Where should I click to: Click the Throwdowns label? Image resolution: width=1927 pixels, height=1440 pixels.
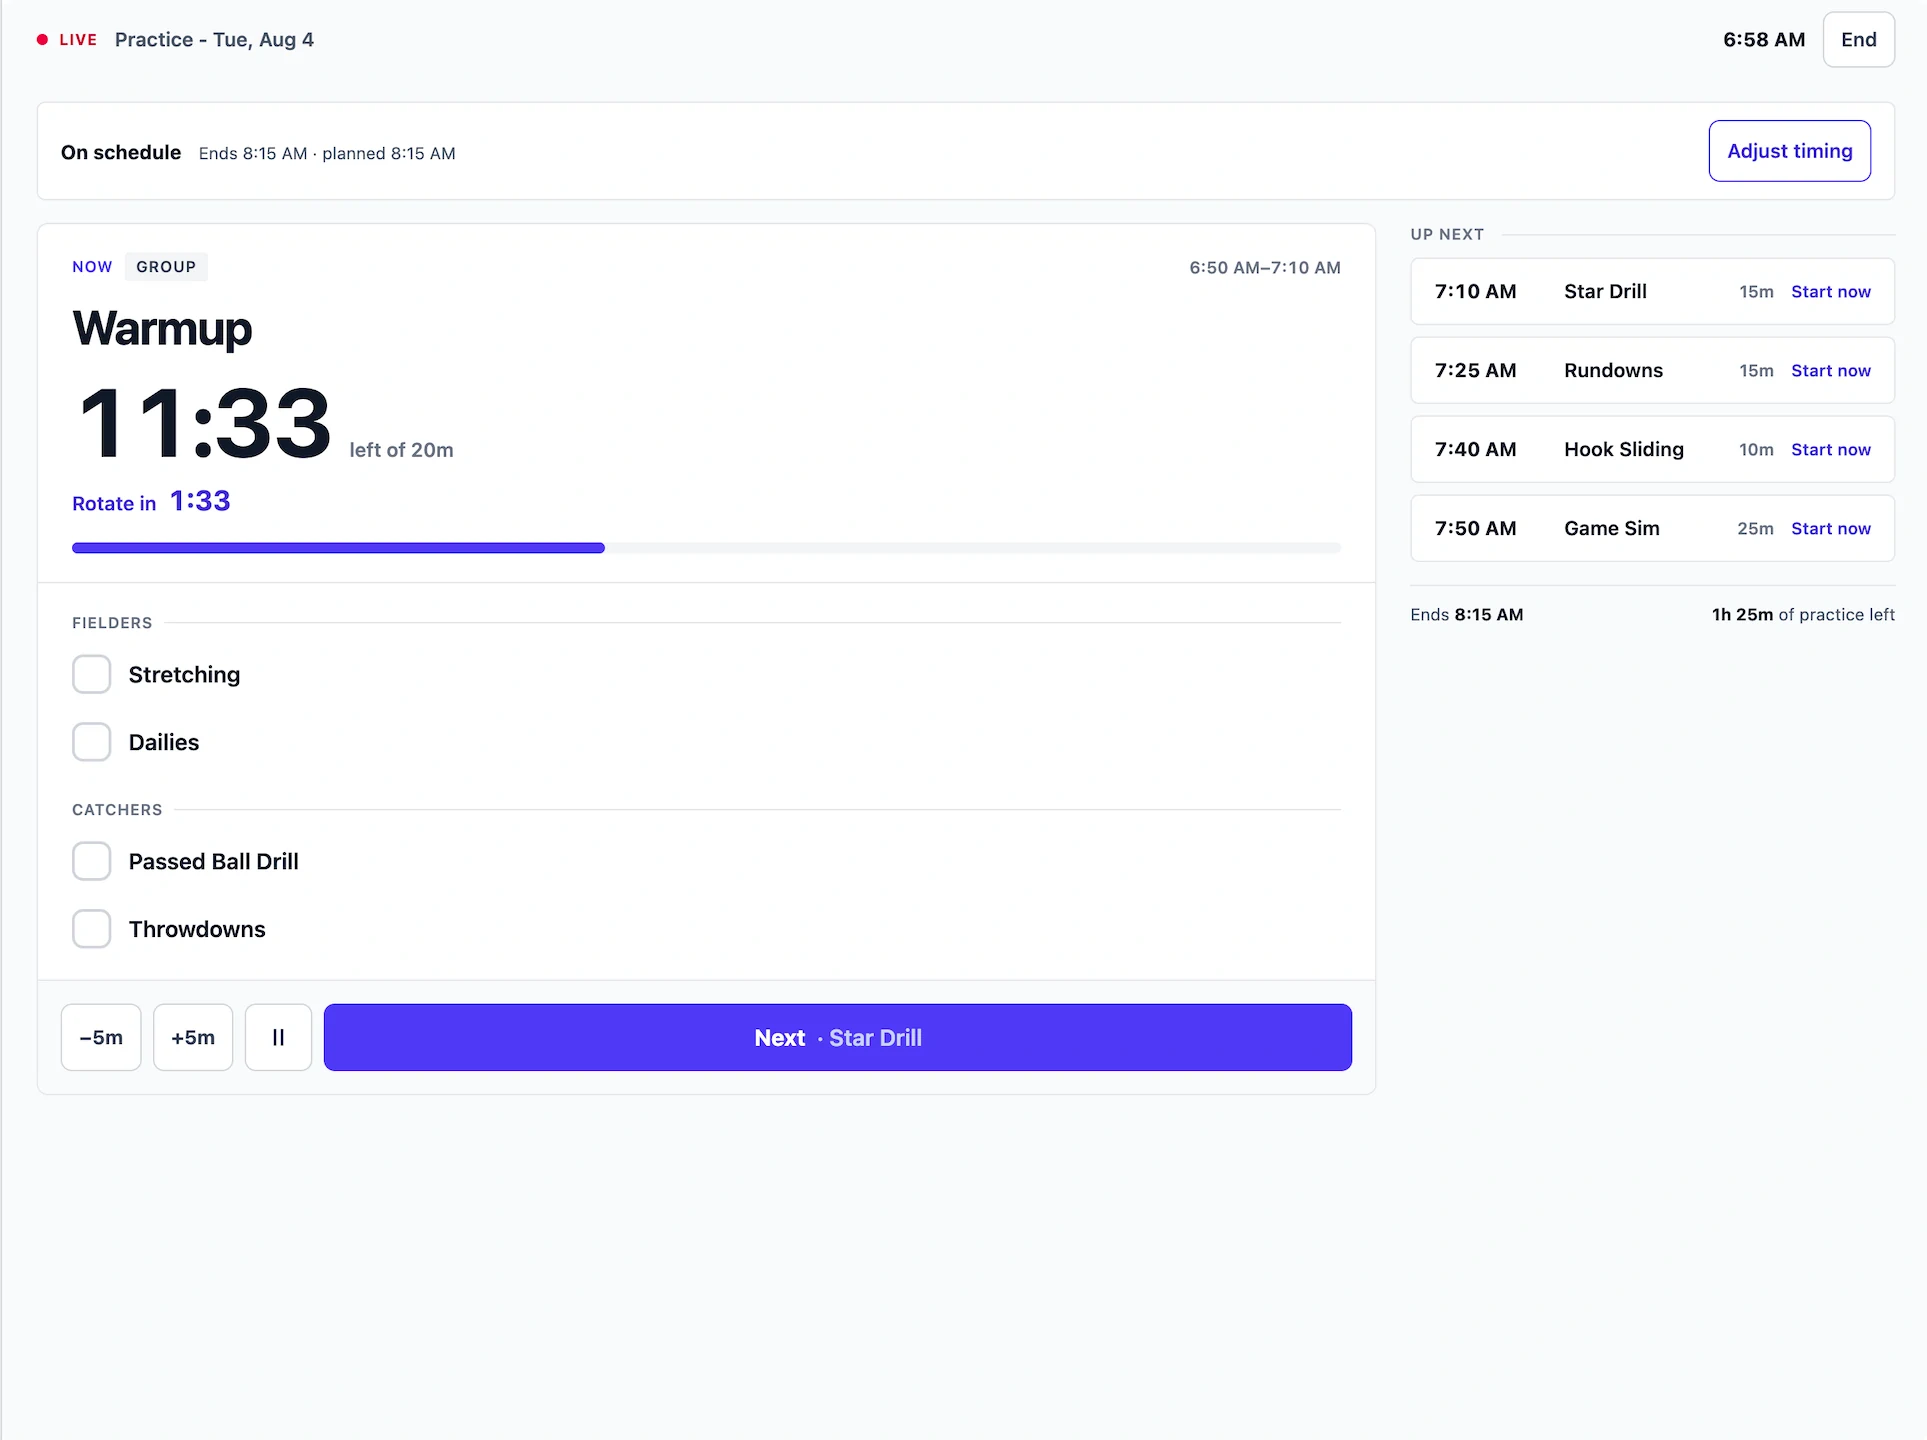point(197,930)
